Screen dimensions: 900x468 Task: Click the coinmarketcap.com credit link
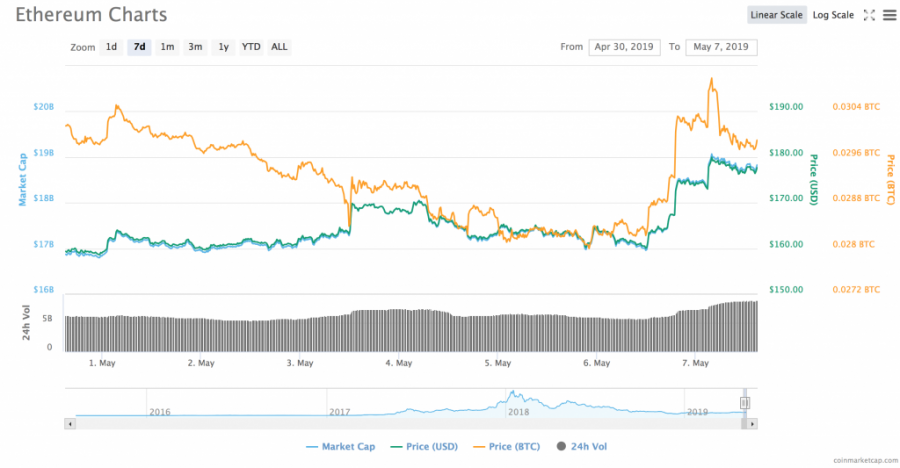pos(866,460)
